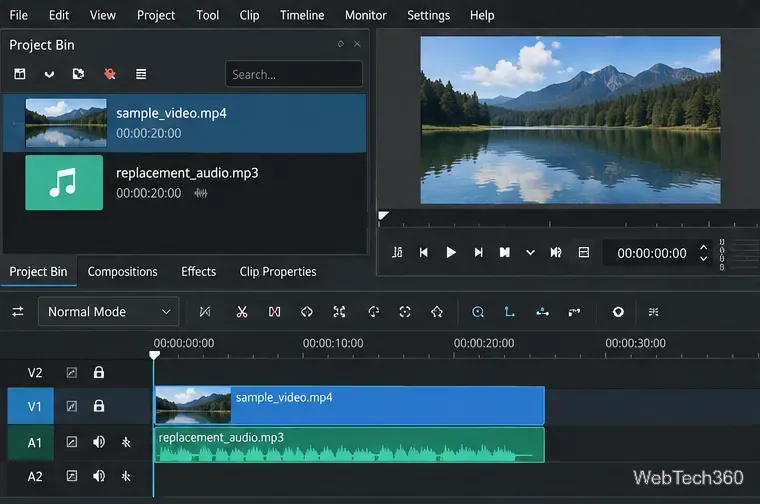Click the toolbar icon left of the scissors

[205, 312]
